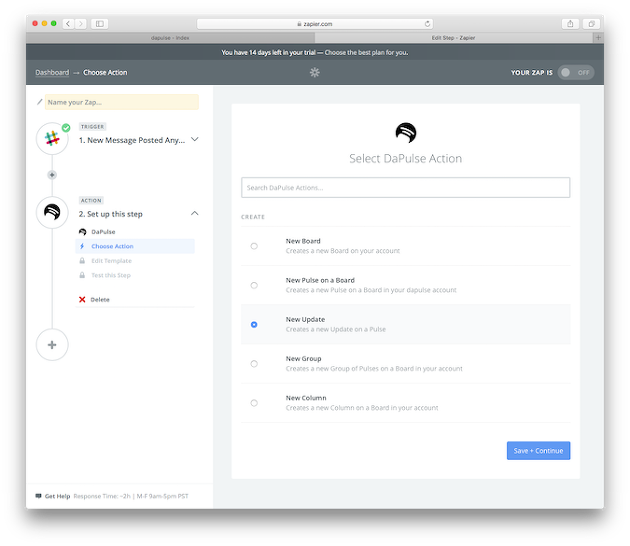
Task: Click the zapier.com address bar
Action: [x=315, y=24]
